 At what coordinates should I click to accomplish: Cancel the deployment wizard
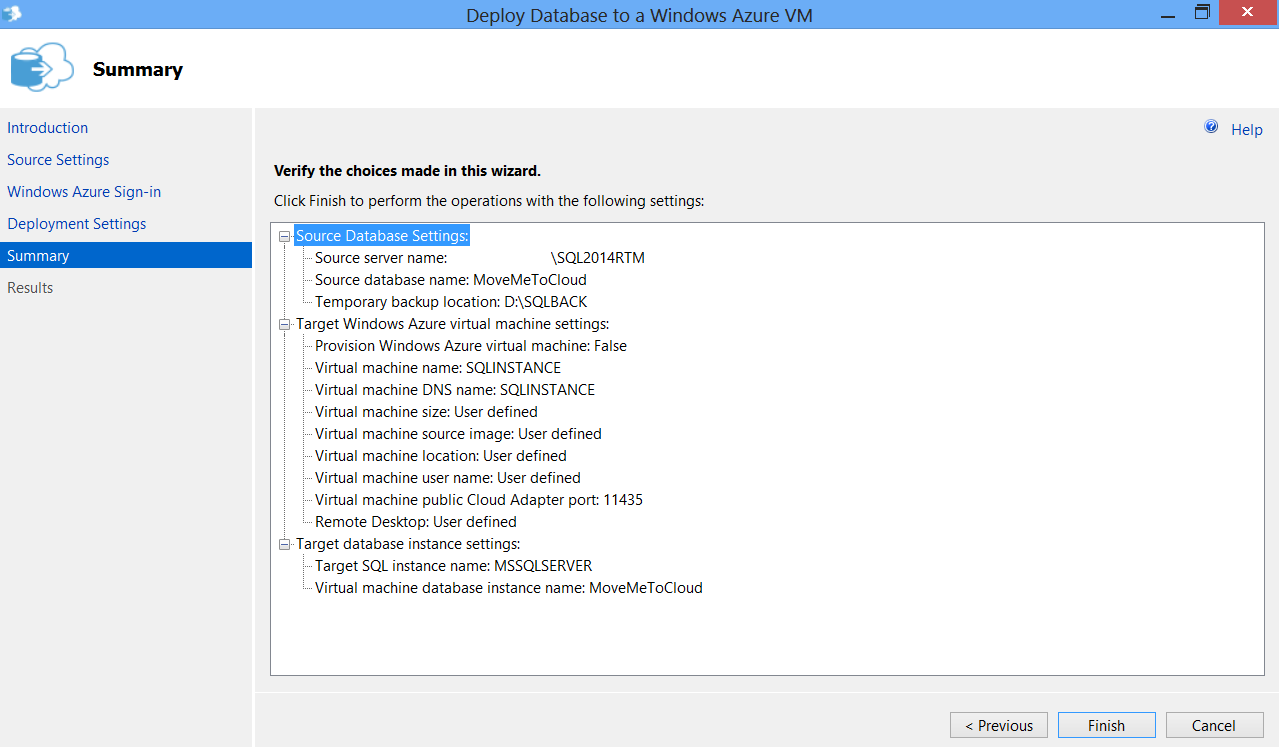[x=1213, y=725]
